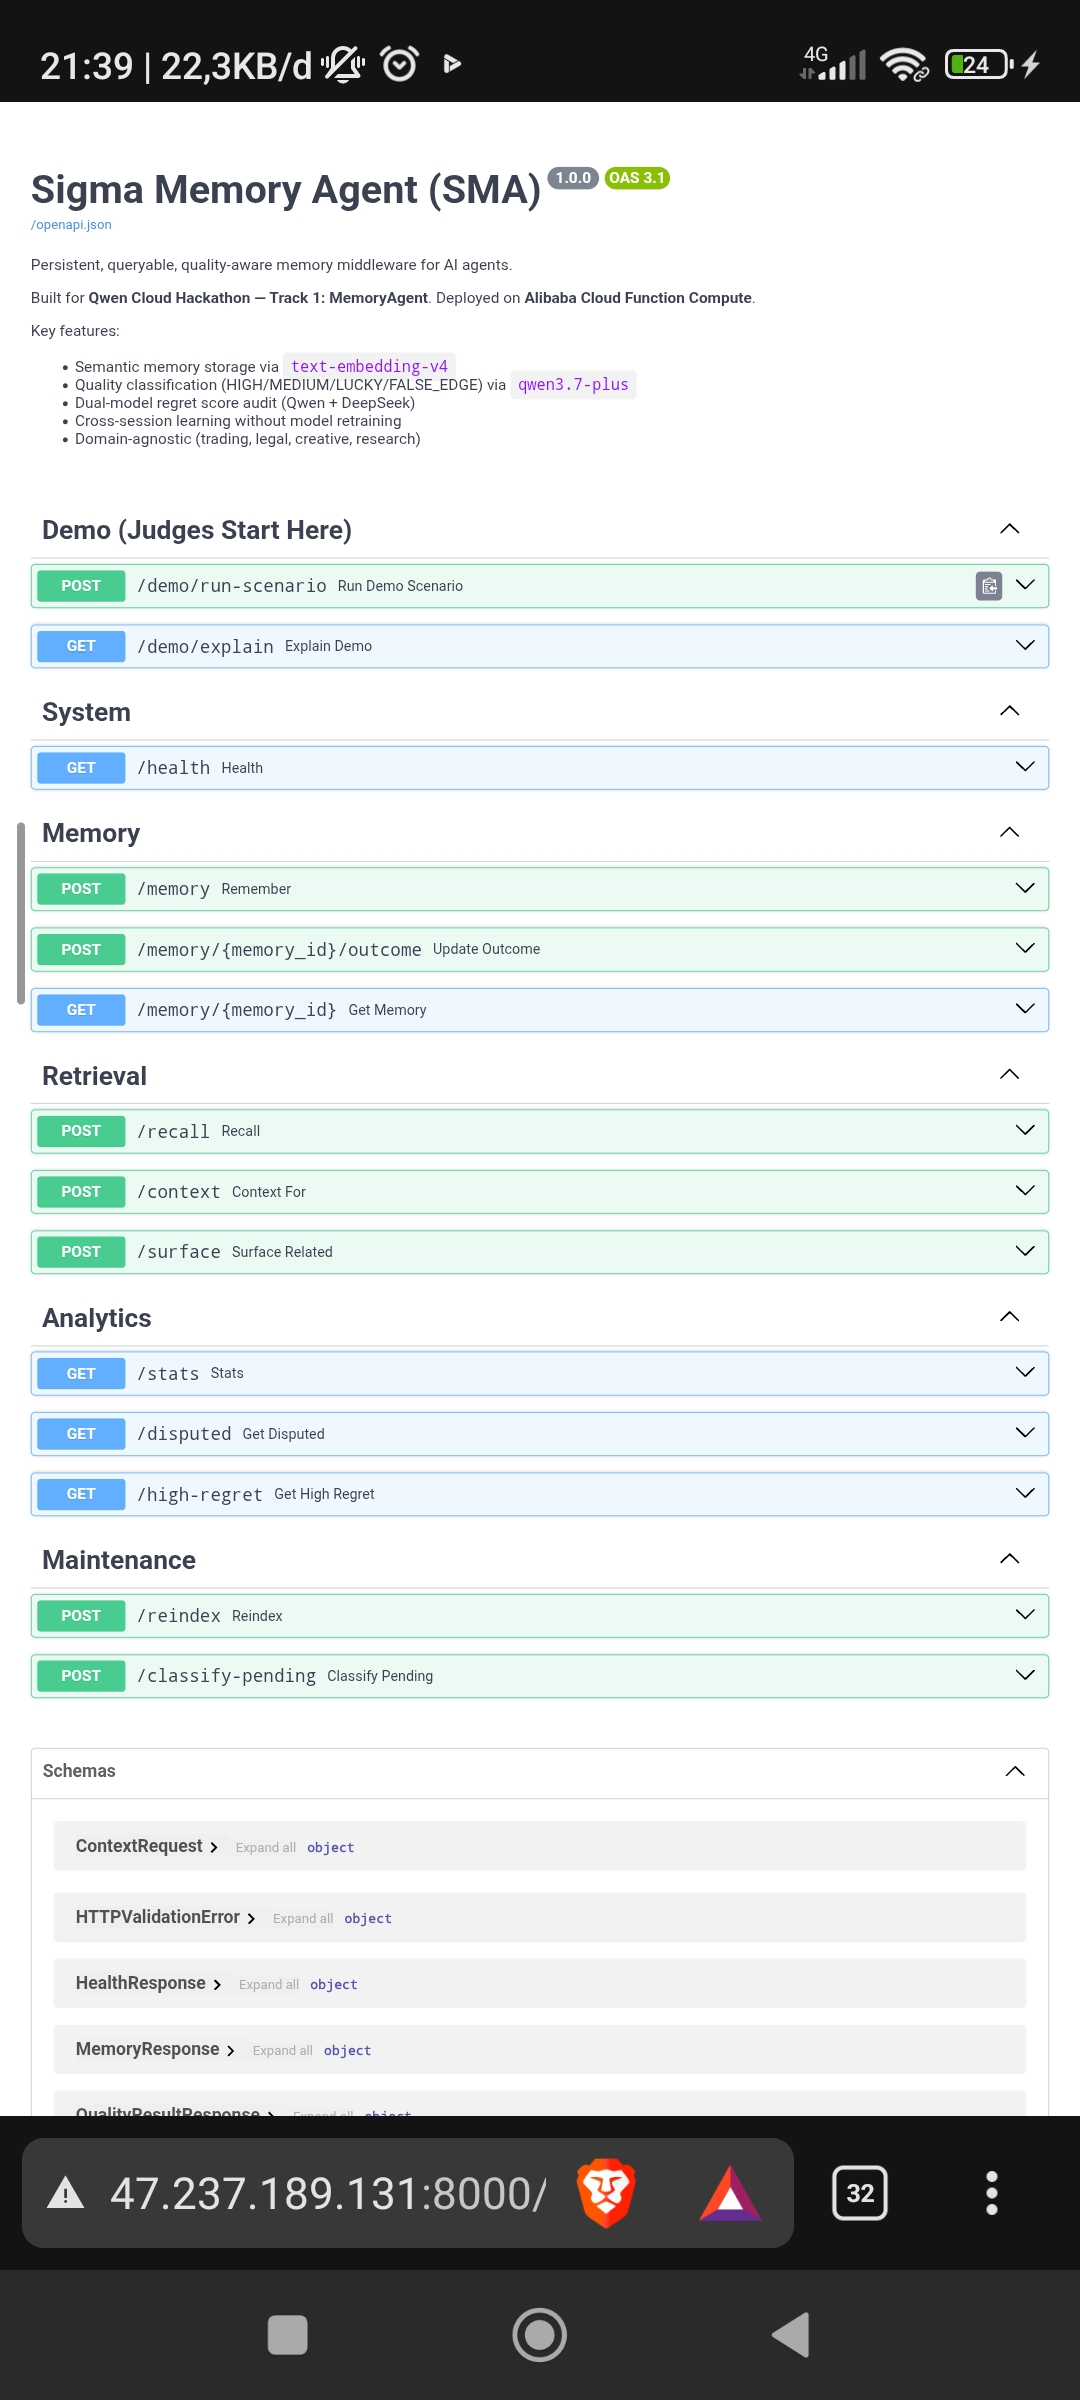Copy the /demo/run-scenario command to clipboard
This screenshot has height=2400, width=1080.
(x=989, y=586)
